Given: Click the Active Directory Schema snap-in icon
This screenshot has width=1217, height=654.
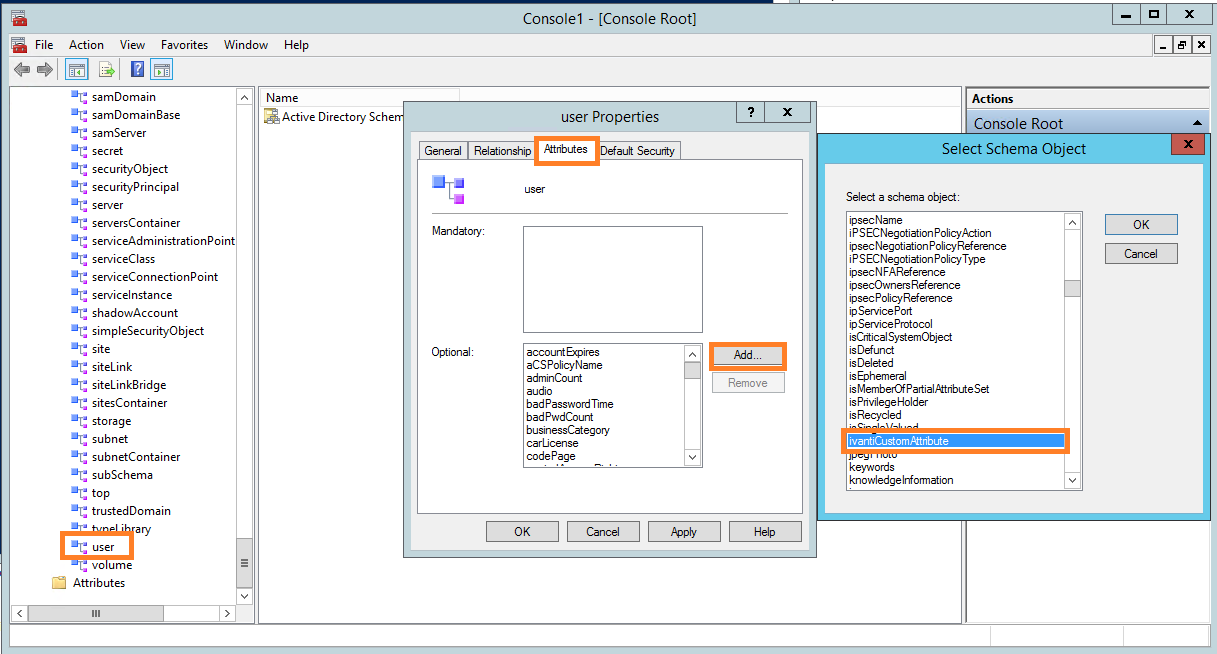Looking at the screenshot, I should click(271, 117).
